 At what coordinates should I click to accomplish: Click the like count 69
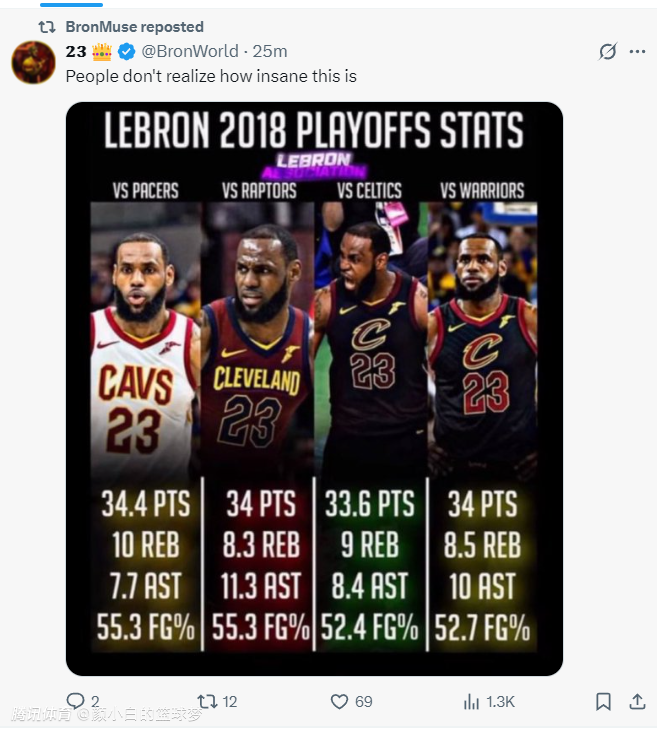pyautogui.click(x=363, y=701)
